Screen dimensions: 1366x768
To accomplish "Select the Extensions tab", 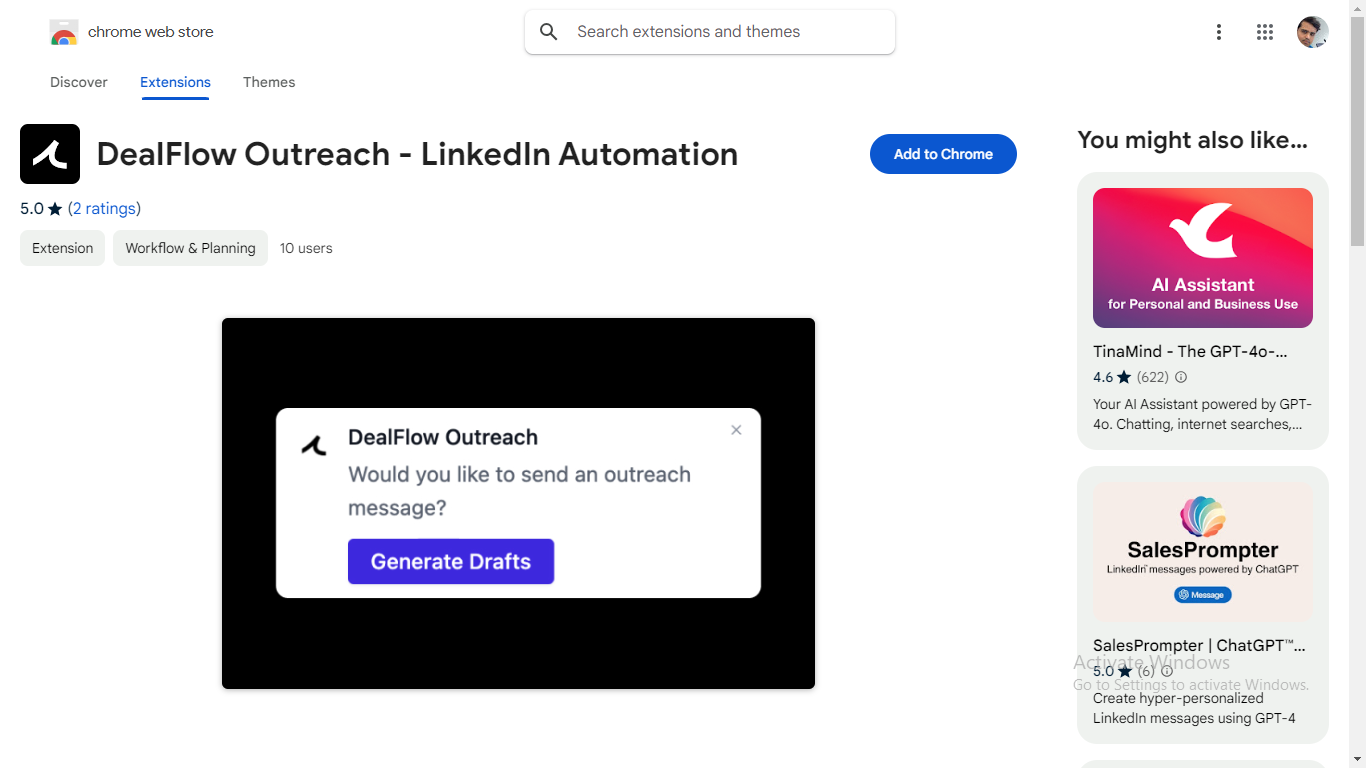I will click(x=175, y=82).
